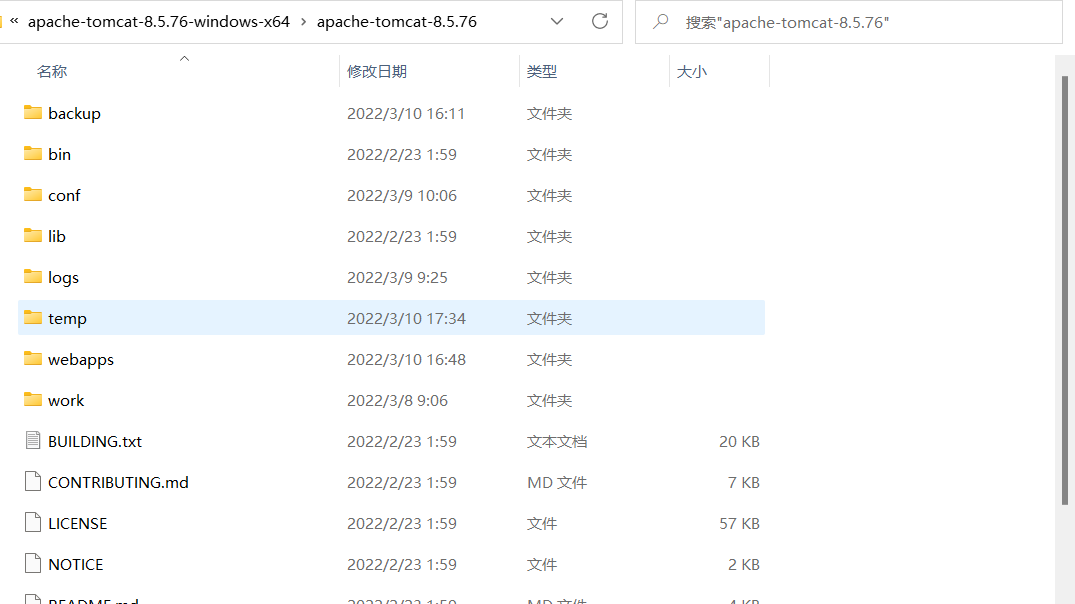Image resolution: width=1075 pixels, height=604 pixels.
Task: Sort files by the 类型 column
Action: point(542,71)
